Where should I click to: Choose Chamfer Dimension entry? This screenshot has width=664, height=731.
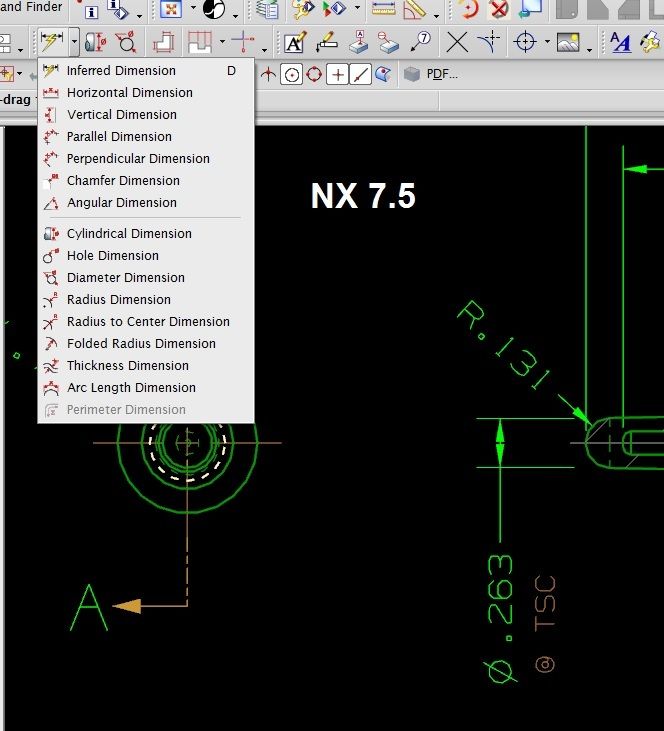[x=145, y=180]
